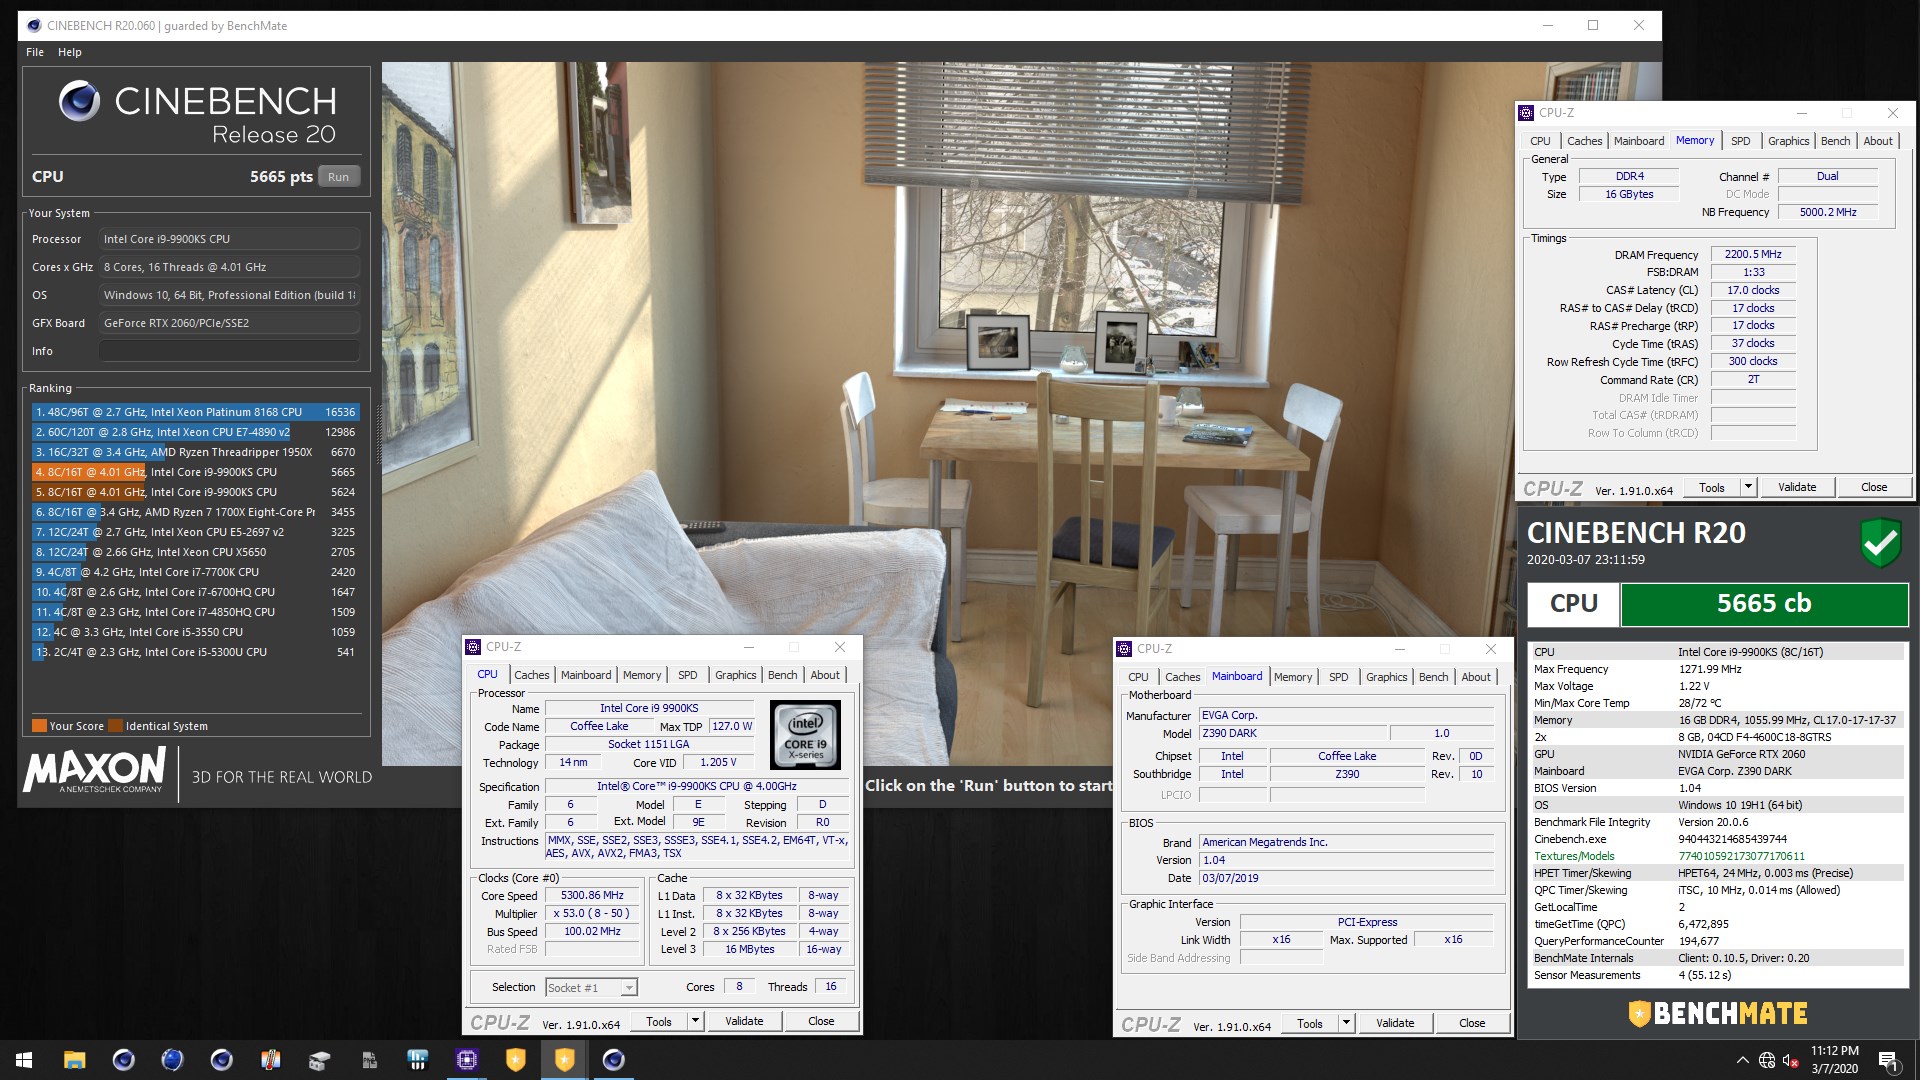Viewport: 1920px width, 1080px height.
Task: Expand Tools dropdown arrow in Memory CPU-Z
Action: [1748, 487]
